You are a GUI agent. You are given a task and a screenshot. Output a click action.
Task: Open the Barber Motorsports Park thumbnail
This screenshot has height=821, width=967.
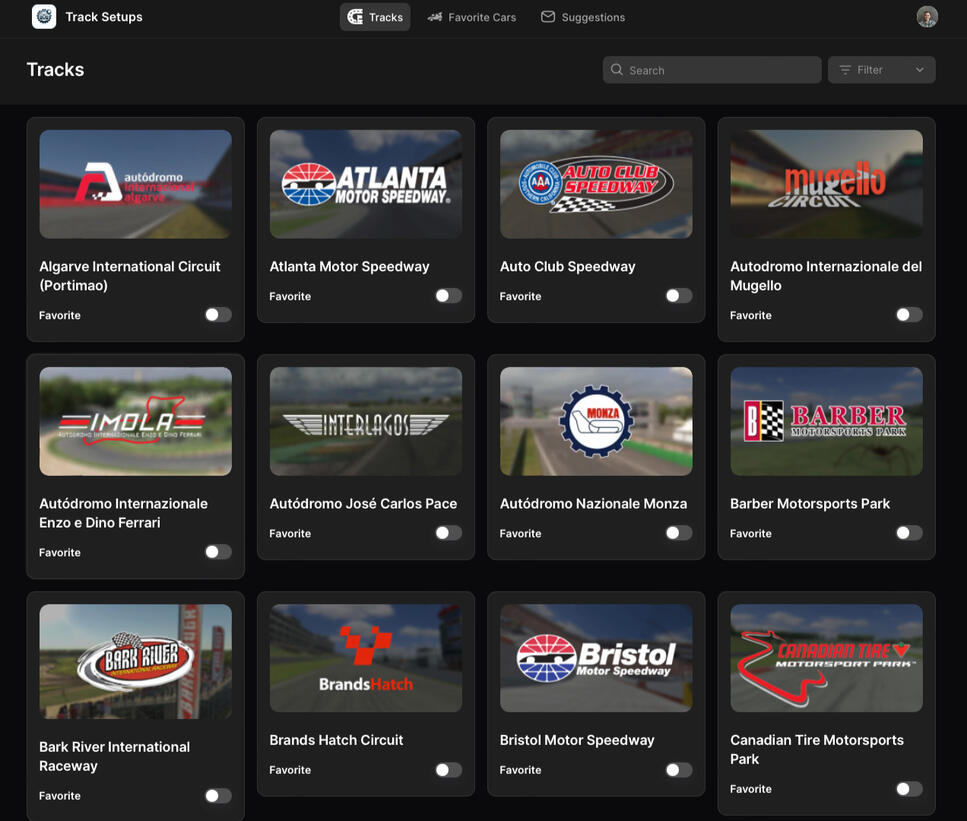point(826,421)
